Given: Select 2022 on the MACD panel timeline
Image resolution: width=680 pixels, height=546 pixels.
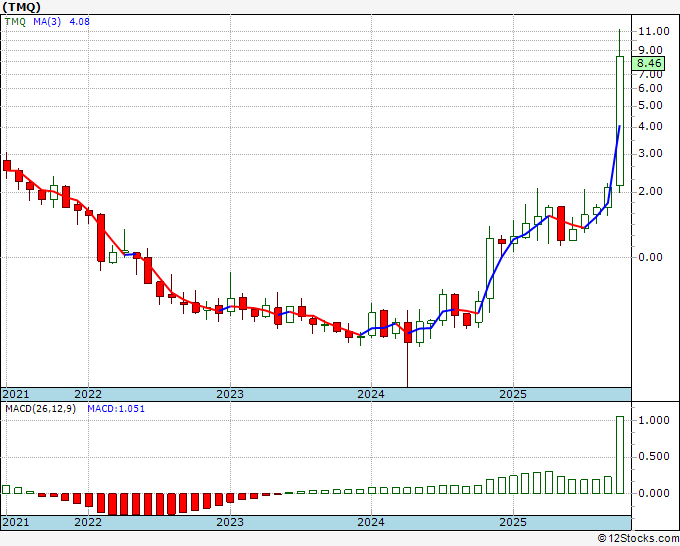Looking at the screenshot, I should [x=88, y=522].
